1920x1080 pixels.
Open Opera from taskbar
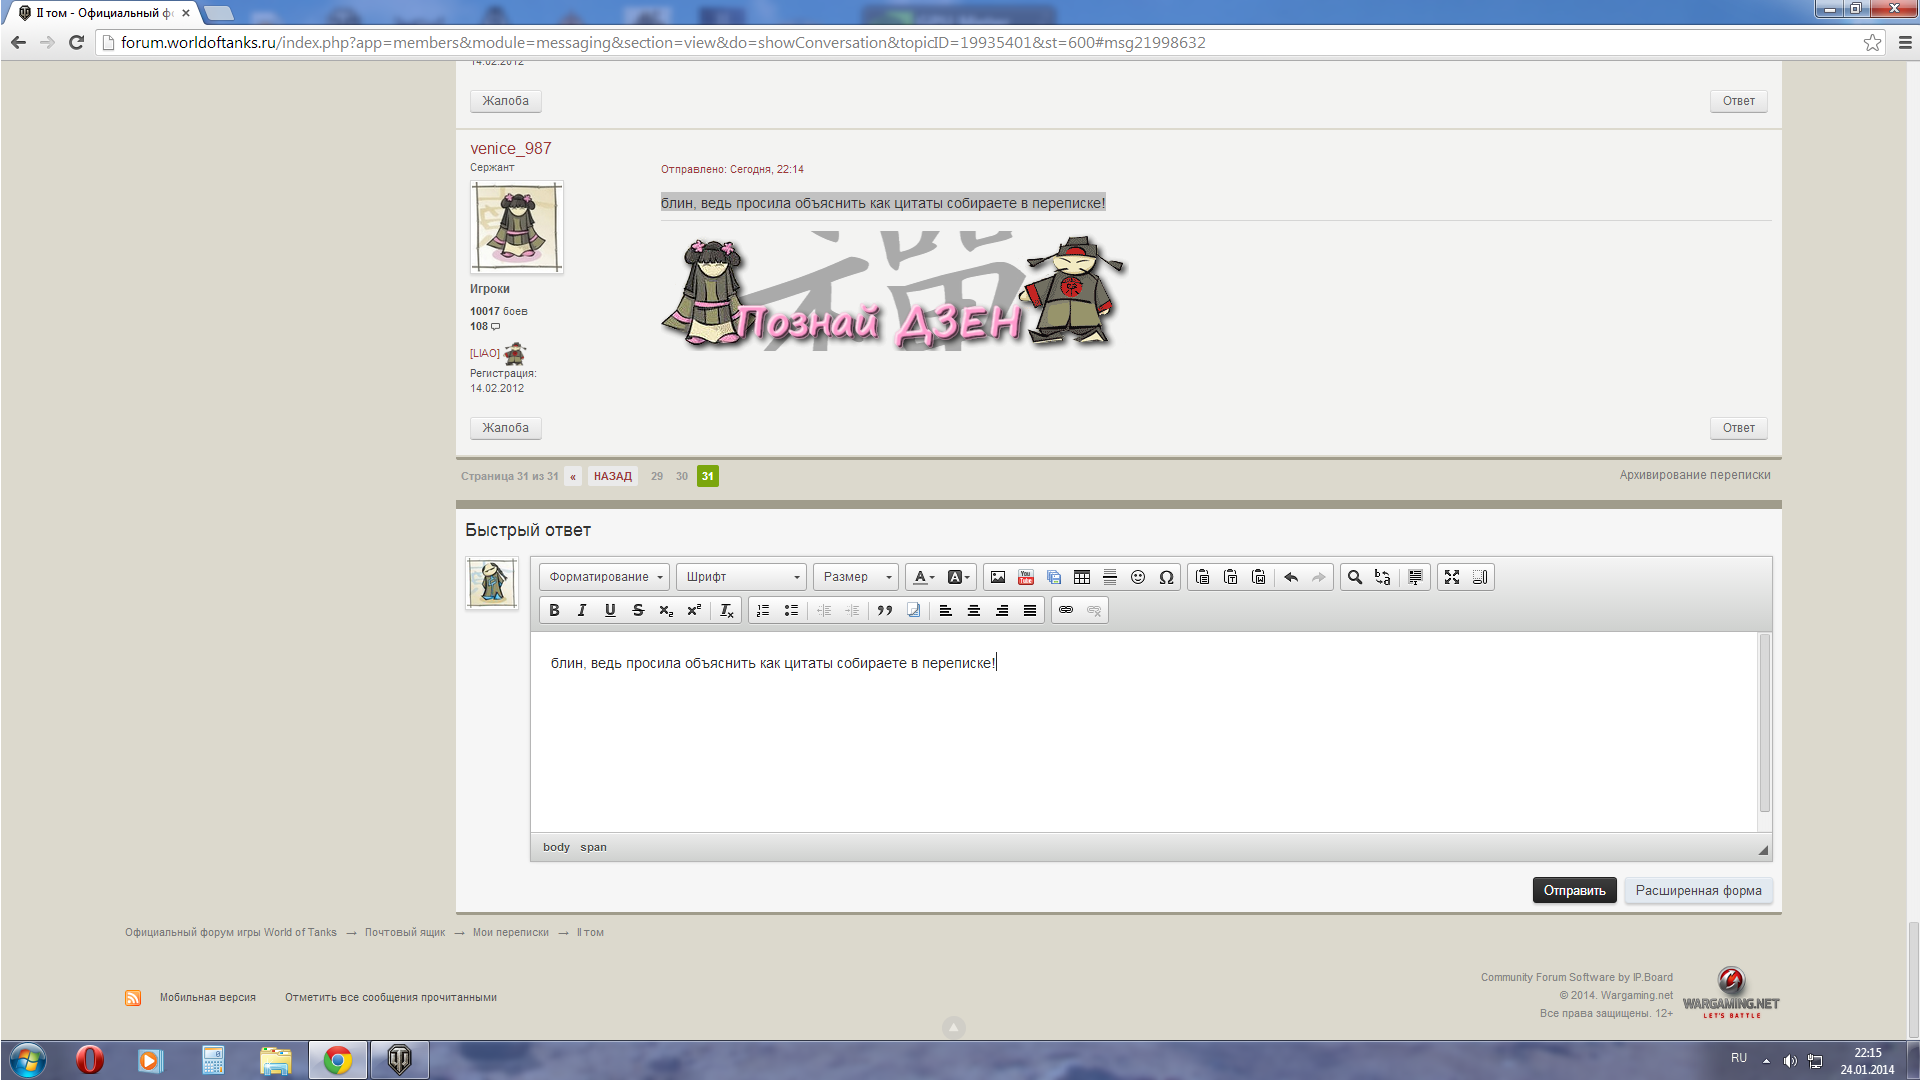[90, 1059]
